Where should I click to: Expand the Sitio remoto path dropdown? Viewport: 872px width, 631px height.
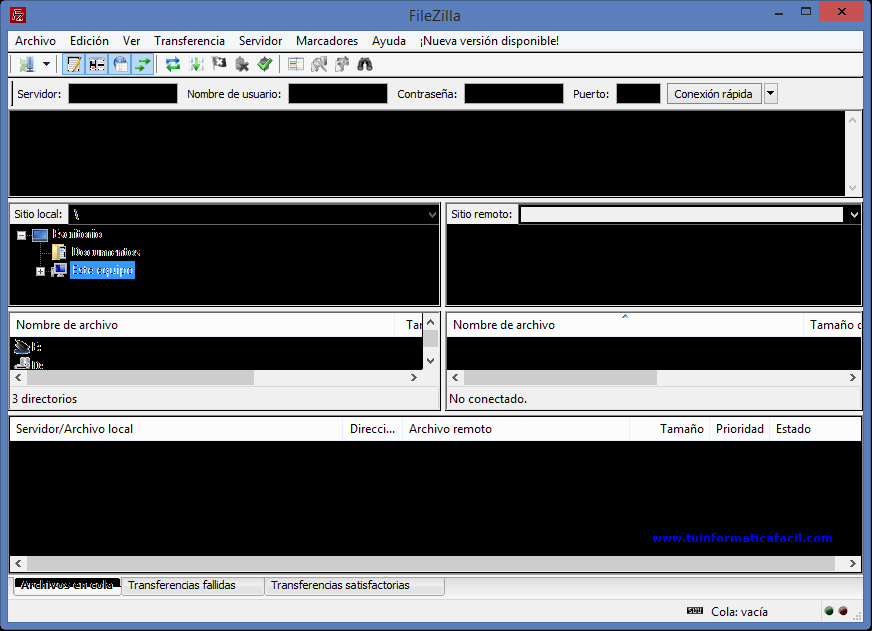tap(854, 215)
